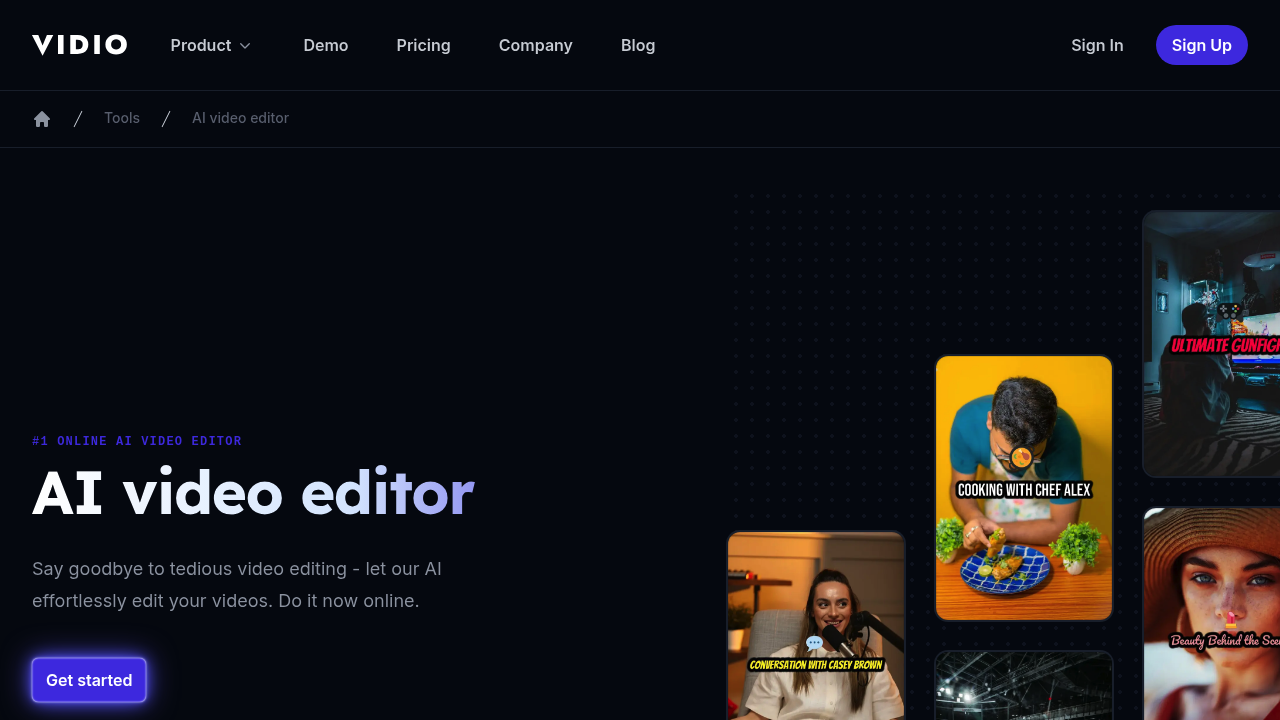Click the home icon in the breadcrumb
Screen dimensions: 1280x720
coord(42,118)
